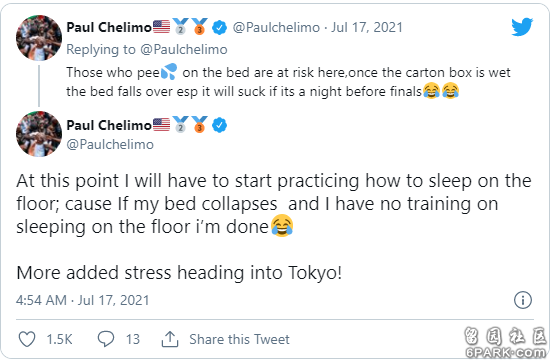
Task: Click Paul Chelimo name in main tweet
Action: point(109,125)
